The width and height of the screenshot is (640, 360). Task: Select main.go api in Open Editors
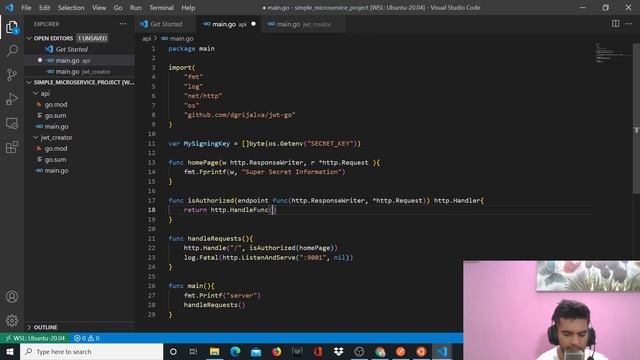click(x=80, y=60)
